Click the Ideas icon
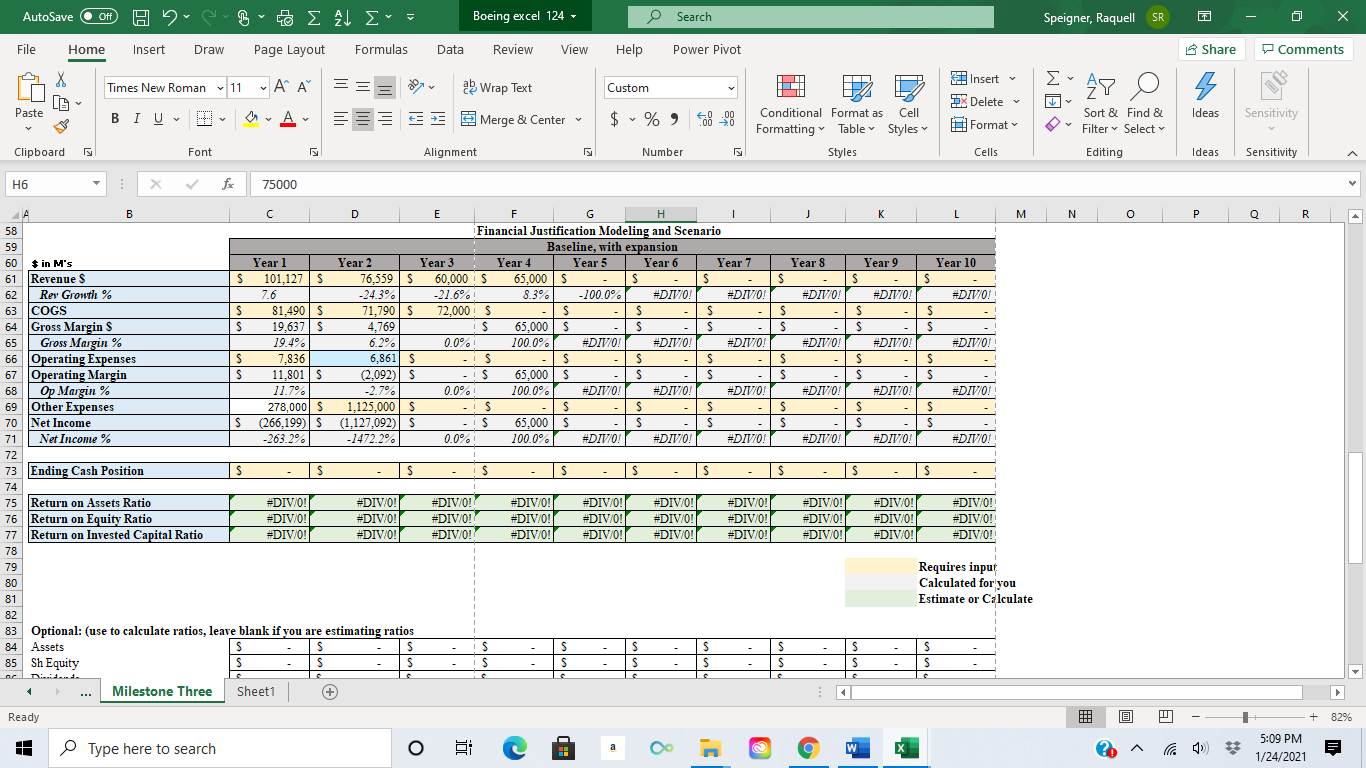The width and height of the screenshot is (1366, 768). point(1205,100)
